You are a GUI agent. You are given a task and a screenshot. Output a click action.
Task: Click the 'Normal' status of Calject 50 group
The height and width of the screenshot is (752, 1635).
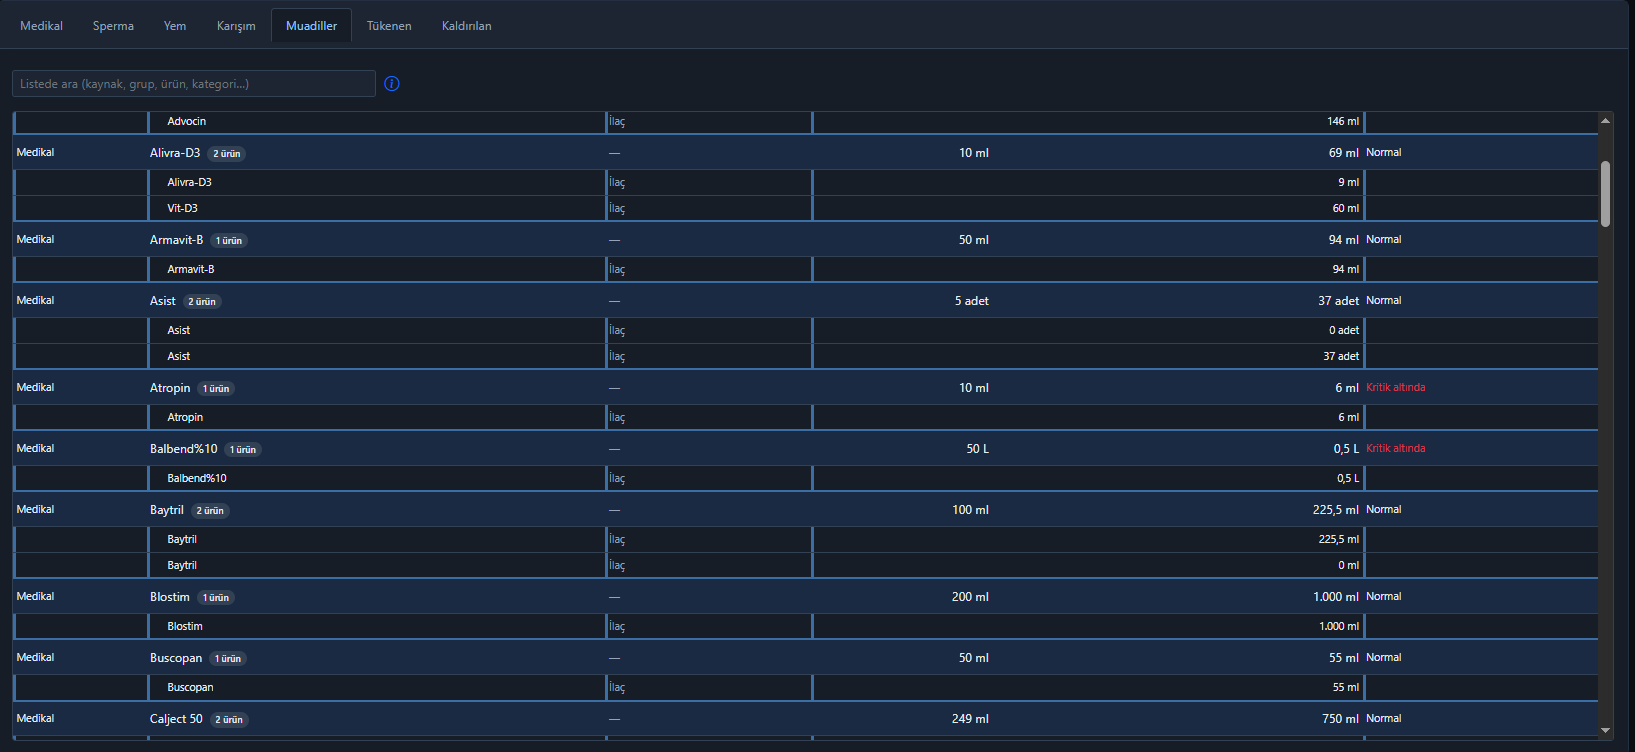point(1384,719)
